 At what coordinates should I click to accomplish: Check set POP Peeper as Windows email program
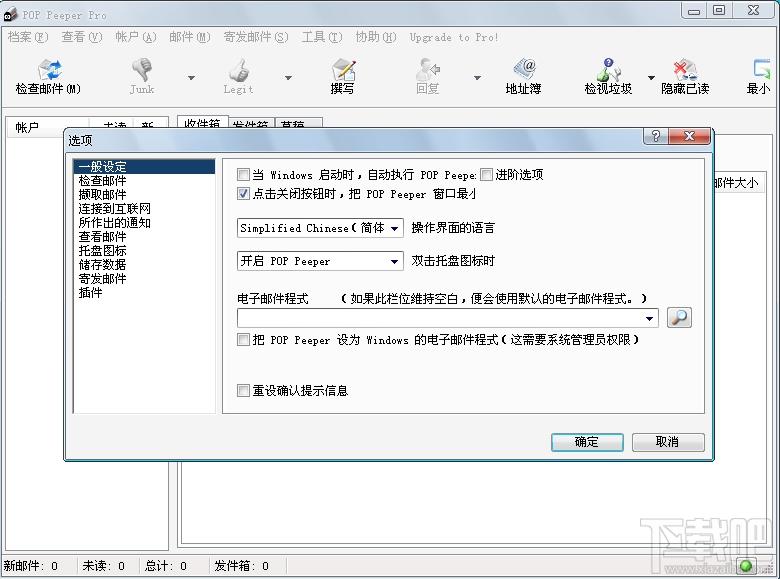pos(243,340)
